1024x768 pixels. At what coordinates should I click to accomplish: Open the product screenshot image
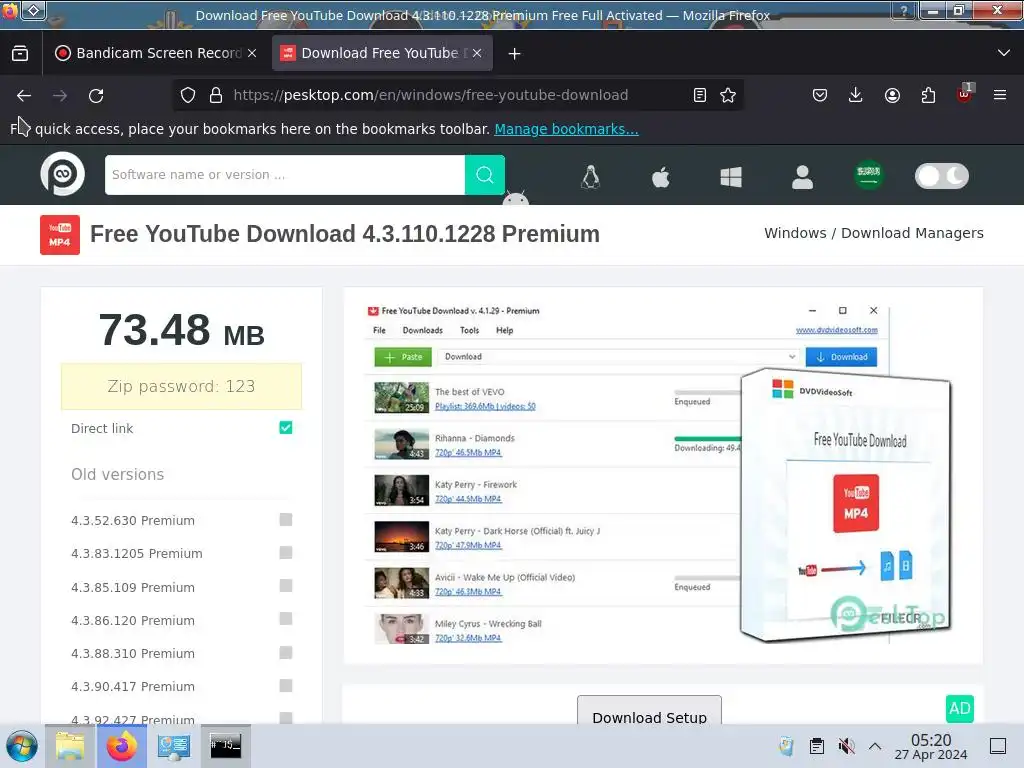(662, 475)
